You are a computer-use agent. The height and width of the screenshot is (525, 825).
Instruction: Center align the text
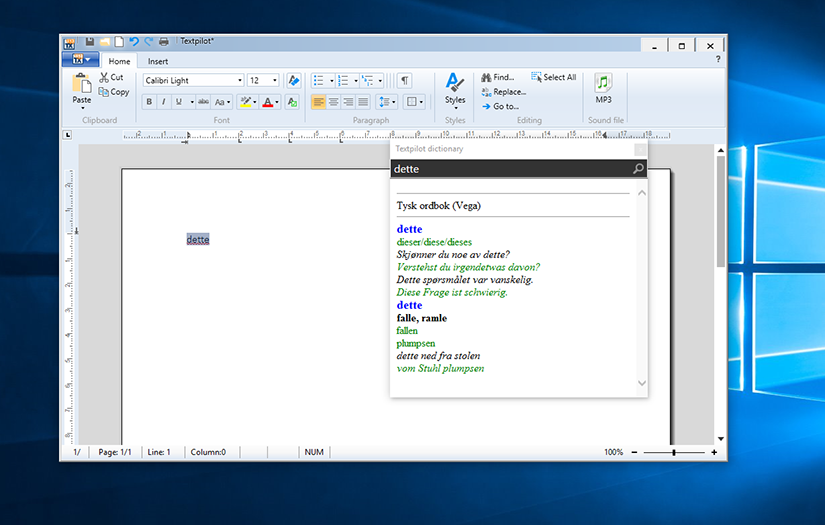333,102
